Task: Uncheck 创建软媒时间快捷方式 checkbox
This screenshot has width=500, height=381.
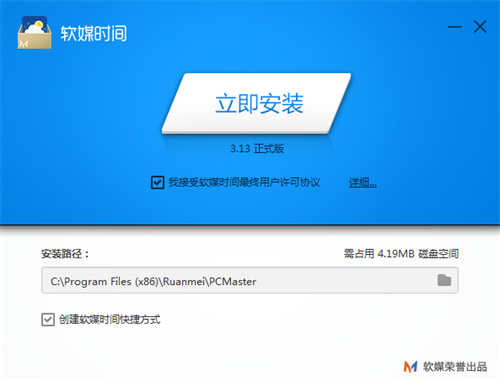Action: point(48,319)
